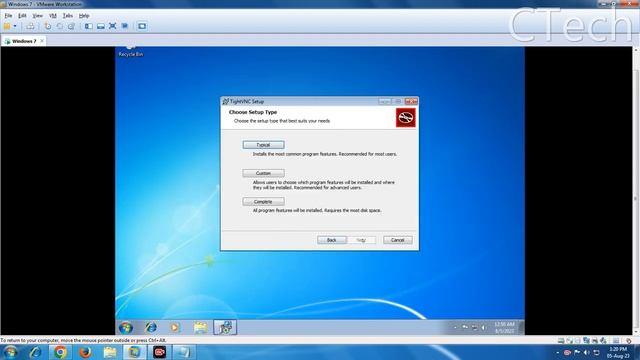Screen dimensions: 640x360
Task: Open the View menu in VMware
Action: (x=37, y=16)
